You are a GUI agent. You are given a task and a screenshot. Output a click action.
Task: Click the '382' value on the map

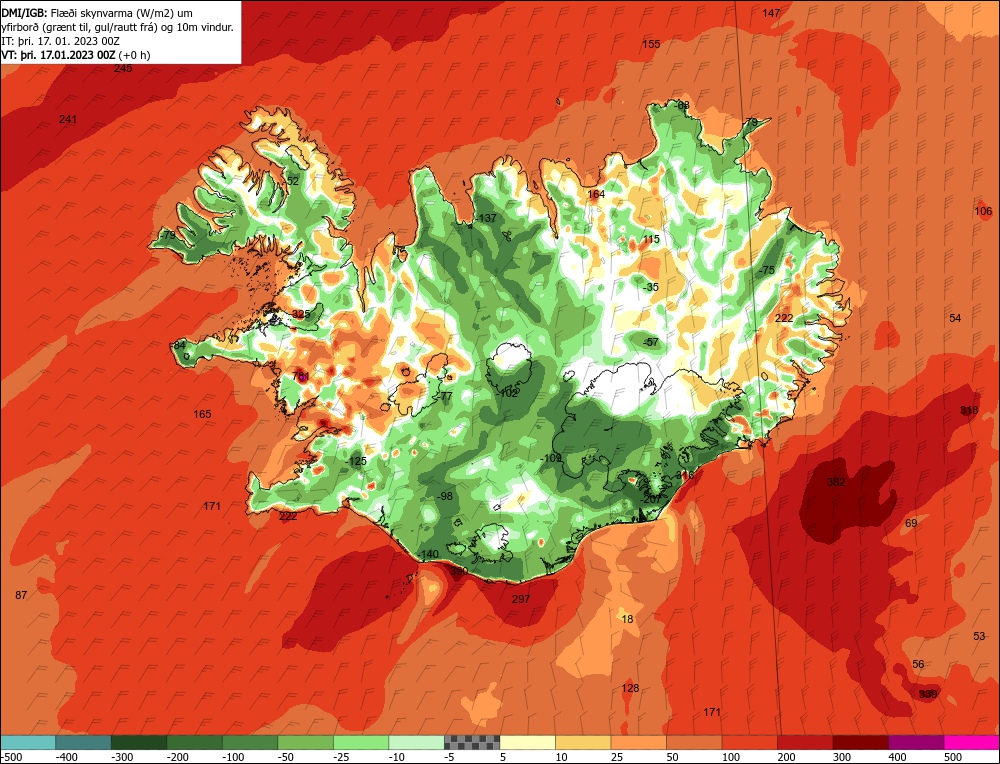(x=836, y=482)
